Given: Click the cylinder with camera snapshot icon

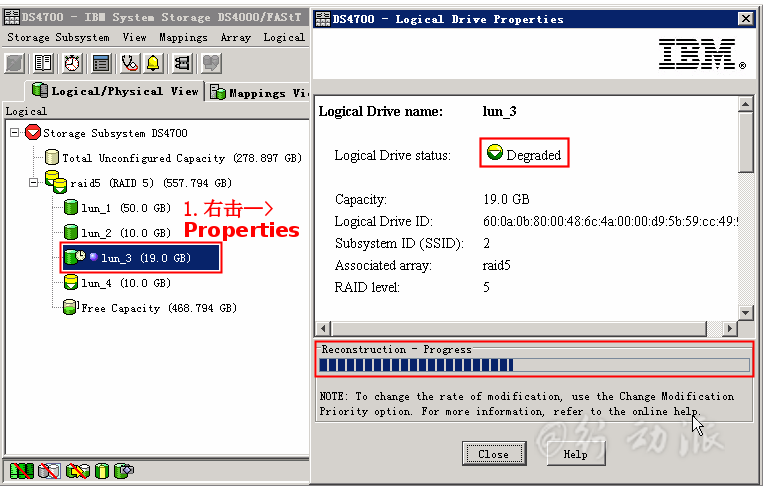Looking at the screenshot, I should click(124, 470).
